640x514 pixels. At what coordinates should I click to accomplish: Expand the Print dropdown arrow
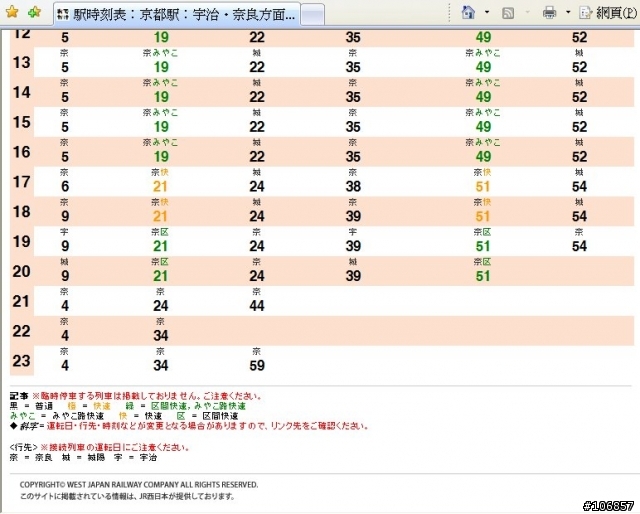(x=568, y=13)
